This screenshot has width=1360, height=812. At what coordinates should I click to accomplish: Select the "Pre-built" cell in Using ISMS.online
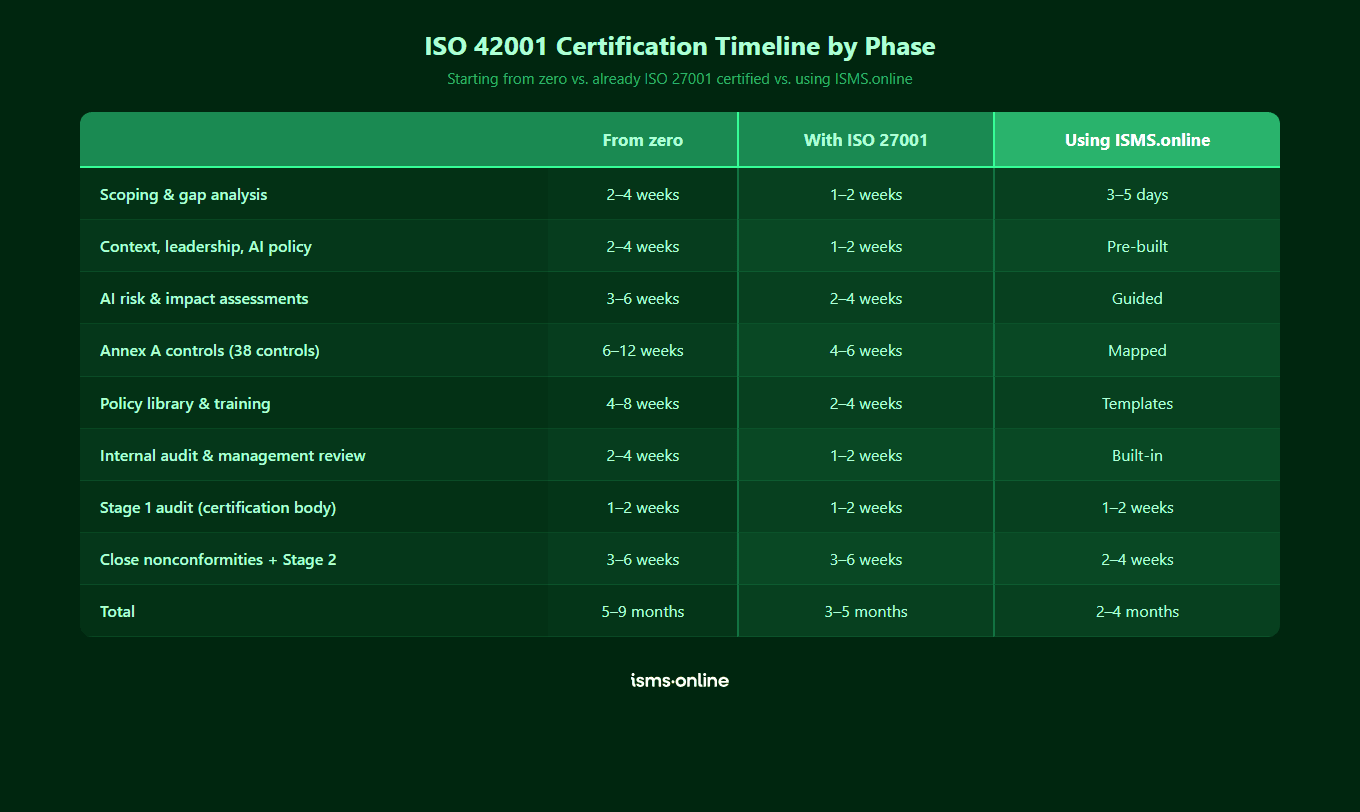tap(1136, 246)
